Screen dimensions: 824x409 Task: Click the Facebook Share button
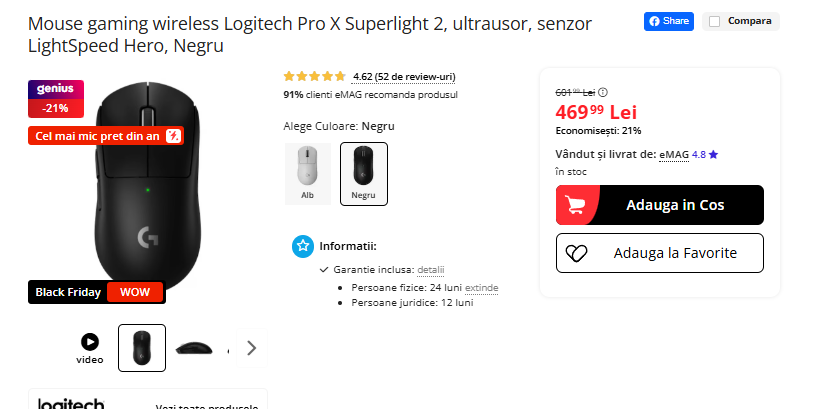point(669,21)
